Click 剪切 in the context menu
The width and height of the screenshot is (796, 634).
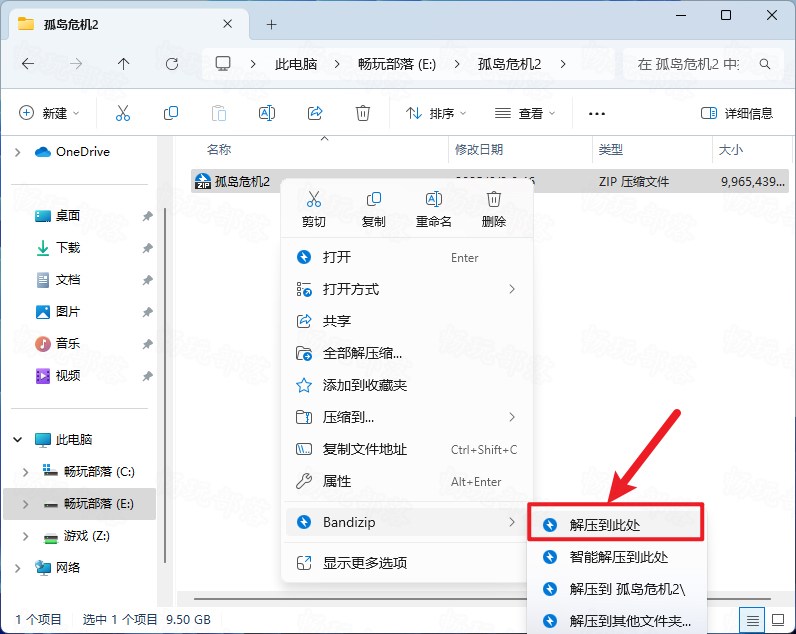314,209
